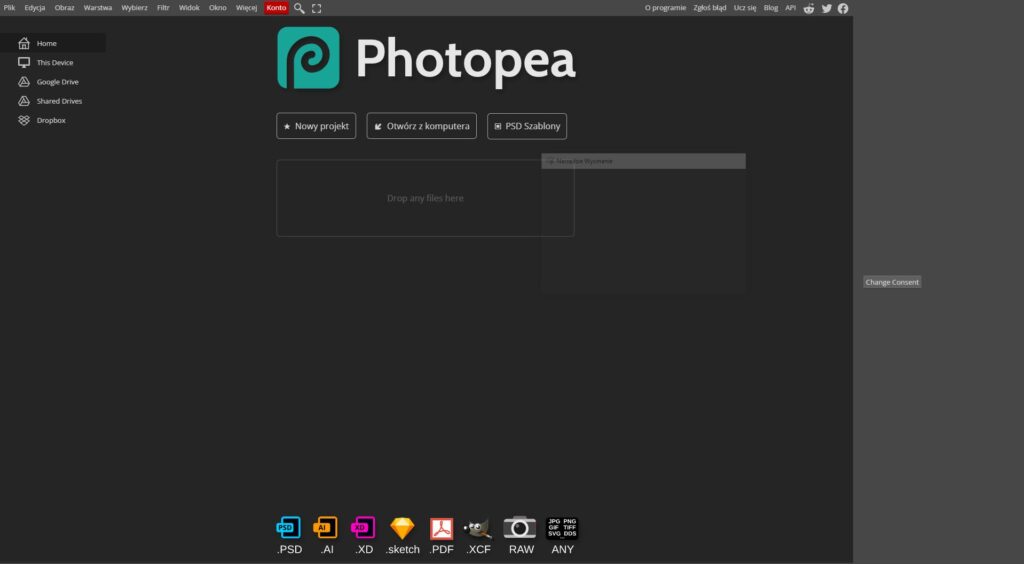This screenshot has width=1024, height=564.
Task: Click the Twitter icon
Action: point(827,8)
